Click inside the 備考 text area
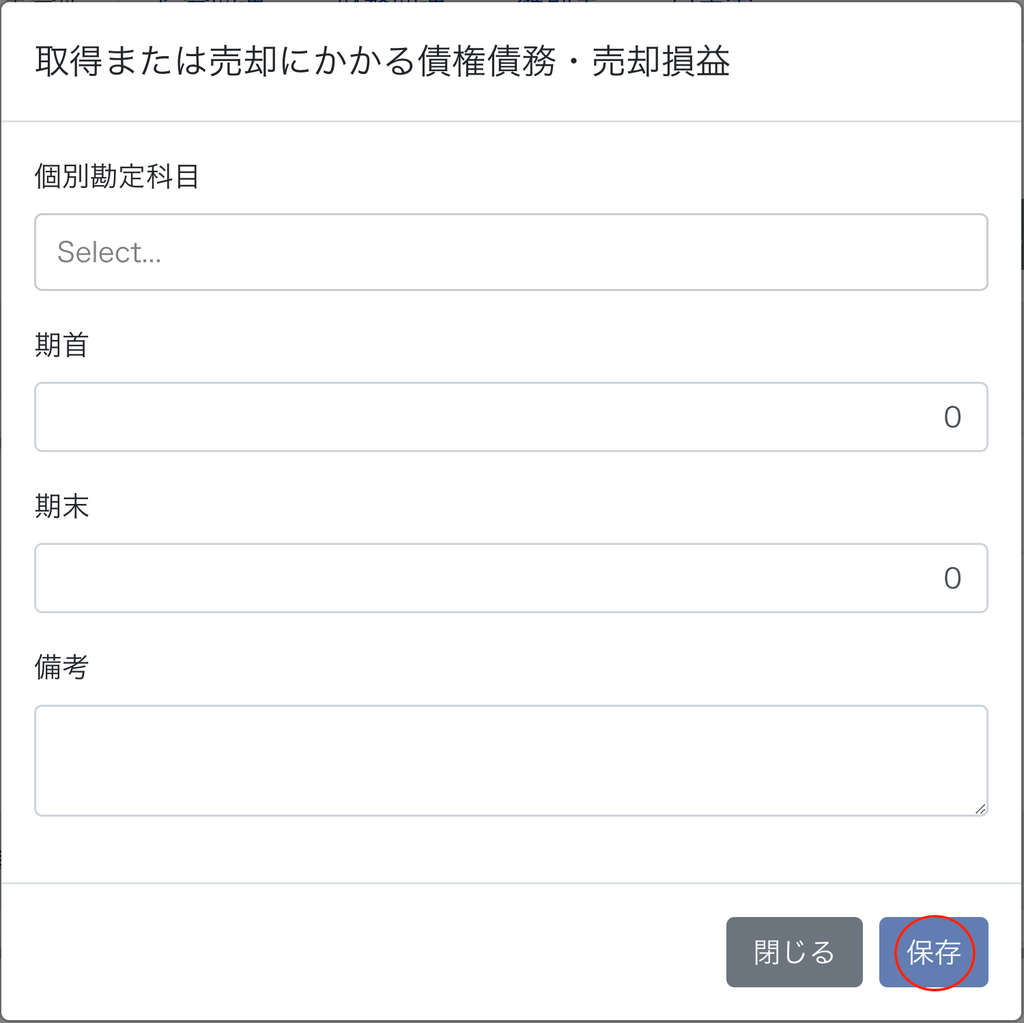This screenshot has height=1023, width=1024. pos(511,760)
